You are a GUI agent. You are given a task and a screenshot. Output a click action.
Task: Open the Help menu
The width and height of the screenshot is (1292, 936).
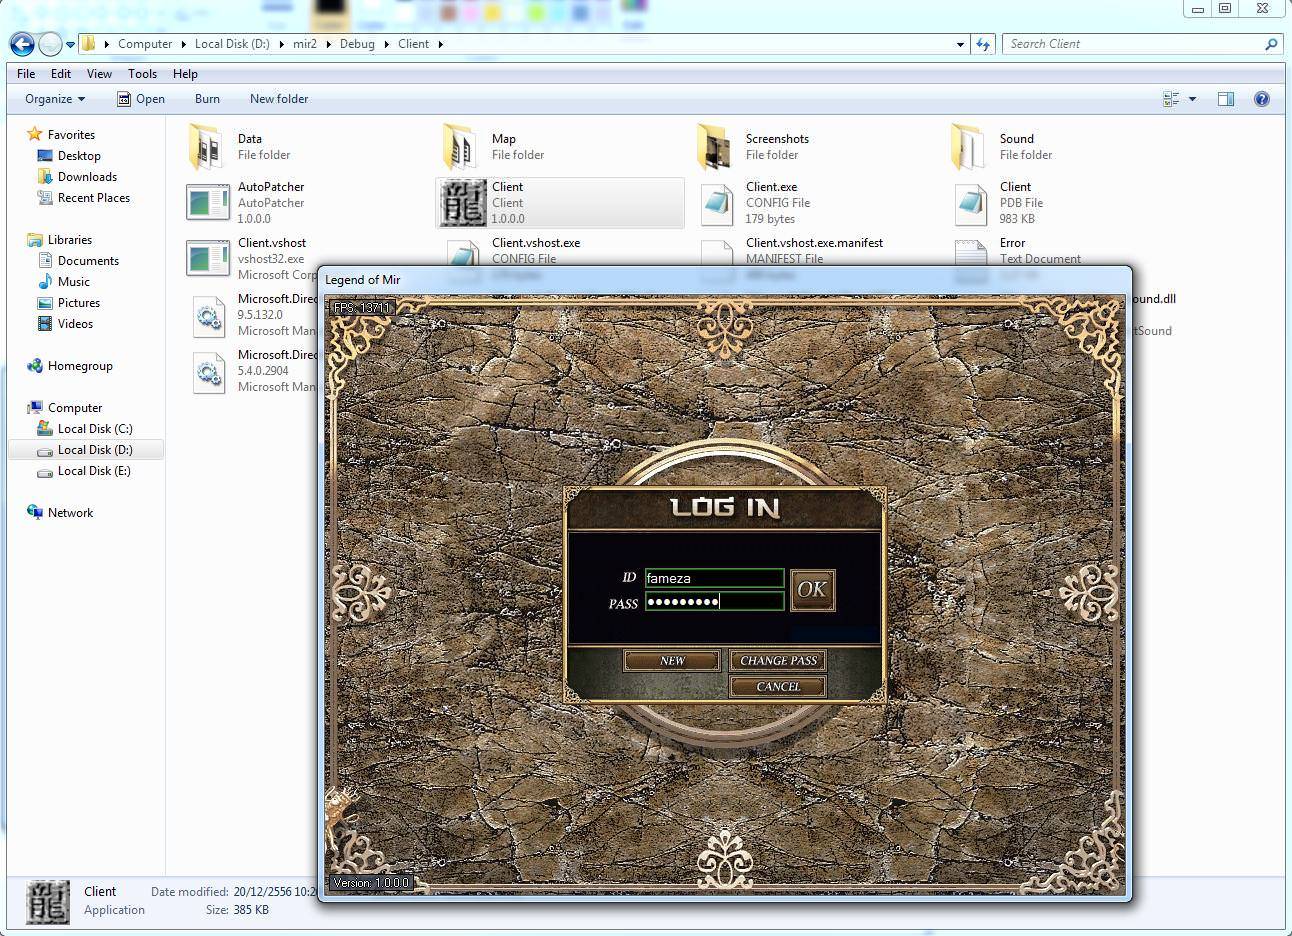[185, 73]
